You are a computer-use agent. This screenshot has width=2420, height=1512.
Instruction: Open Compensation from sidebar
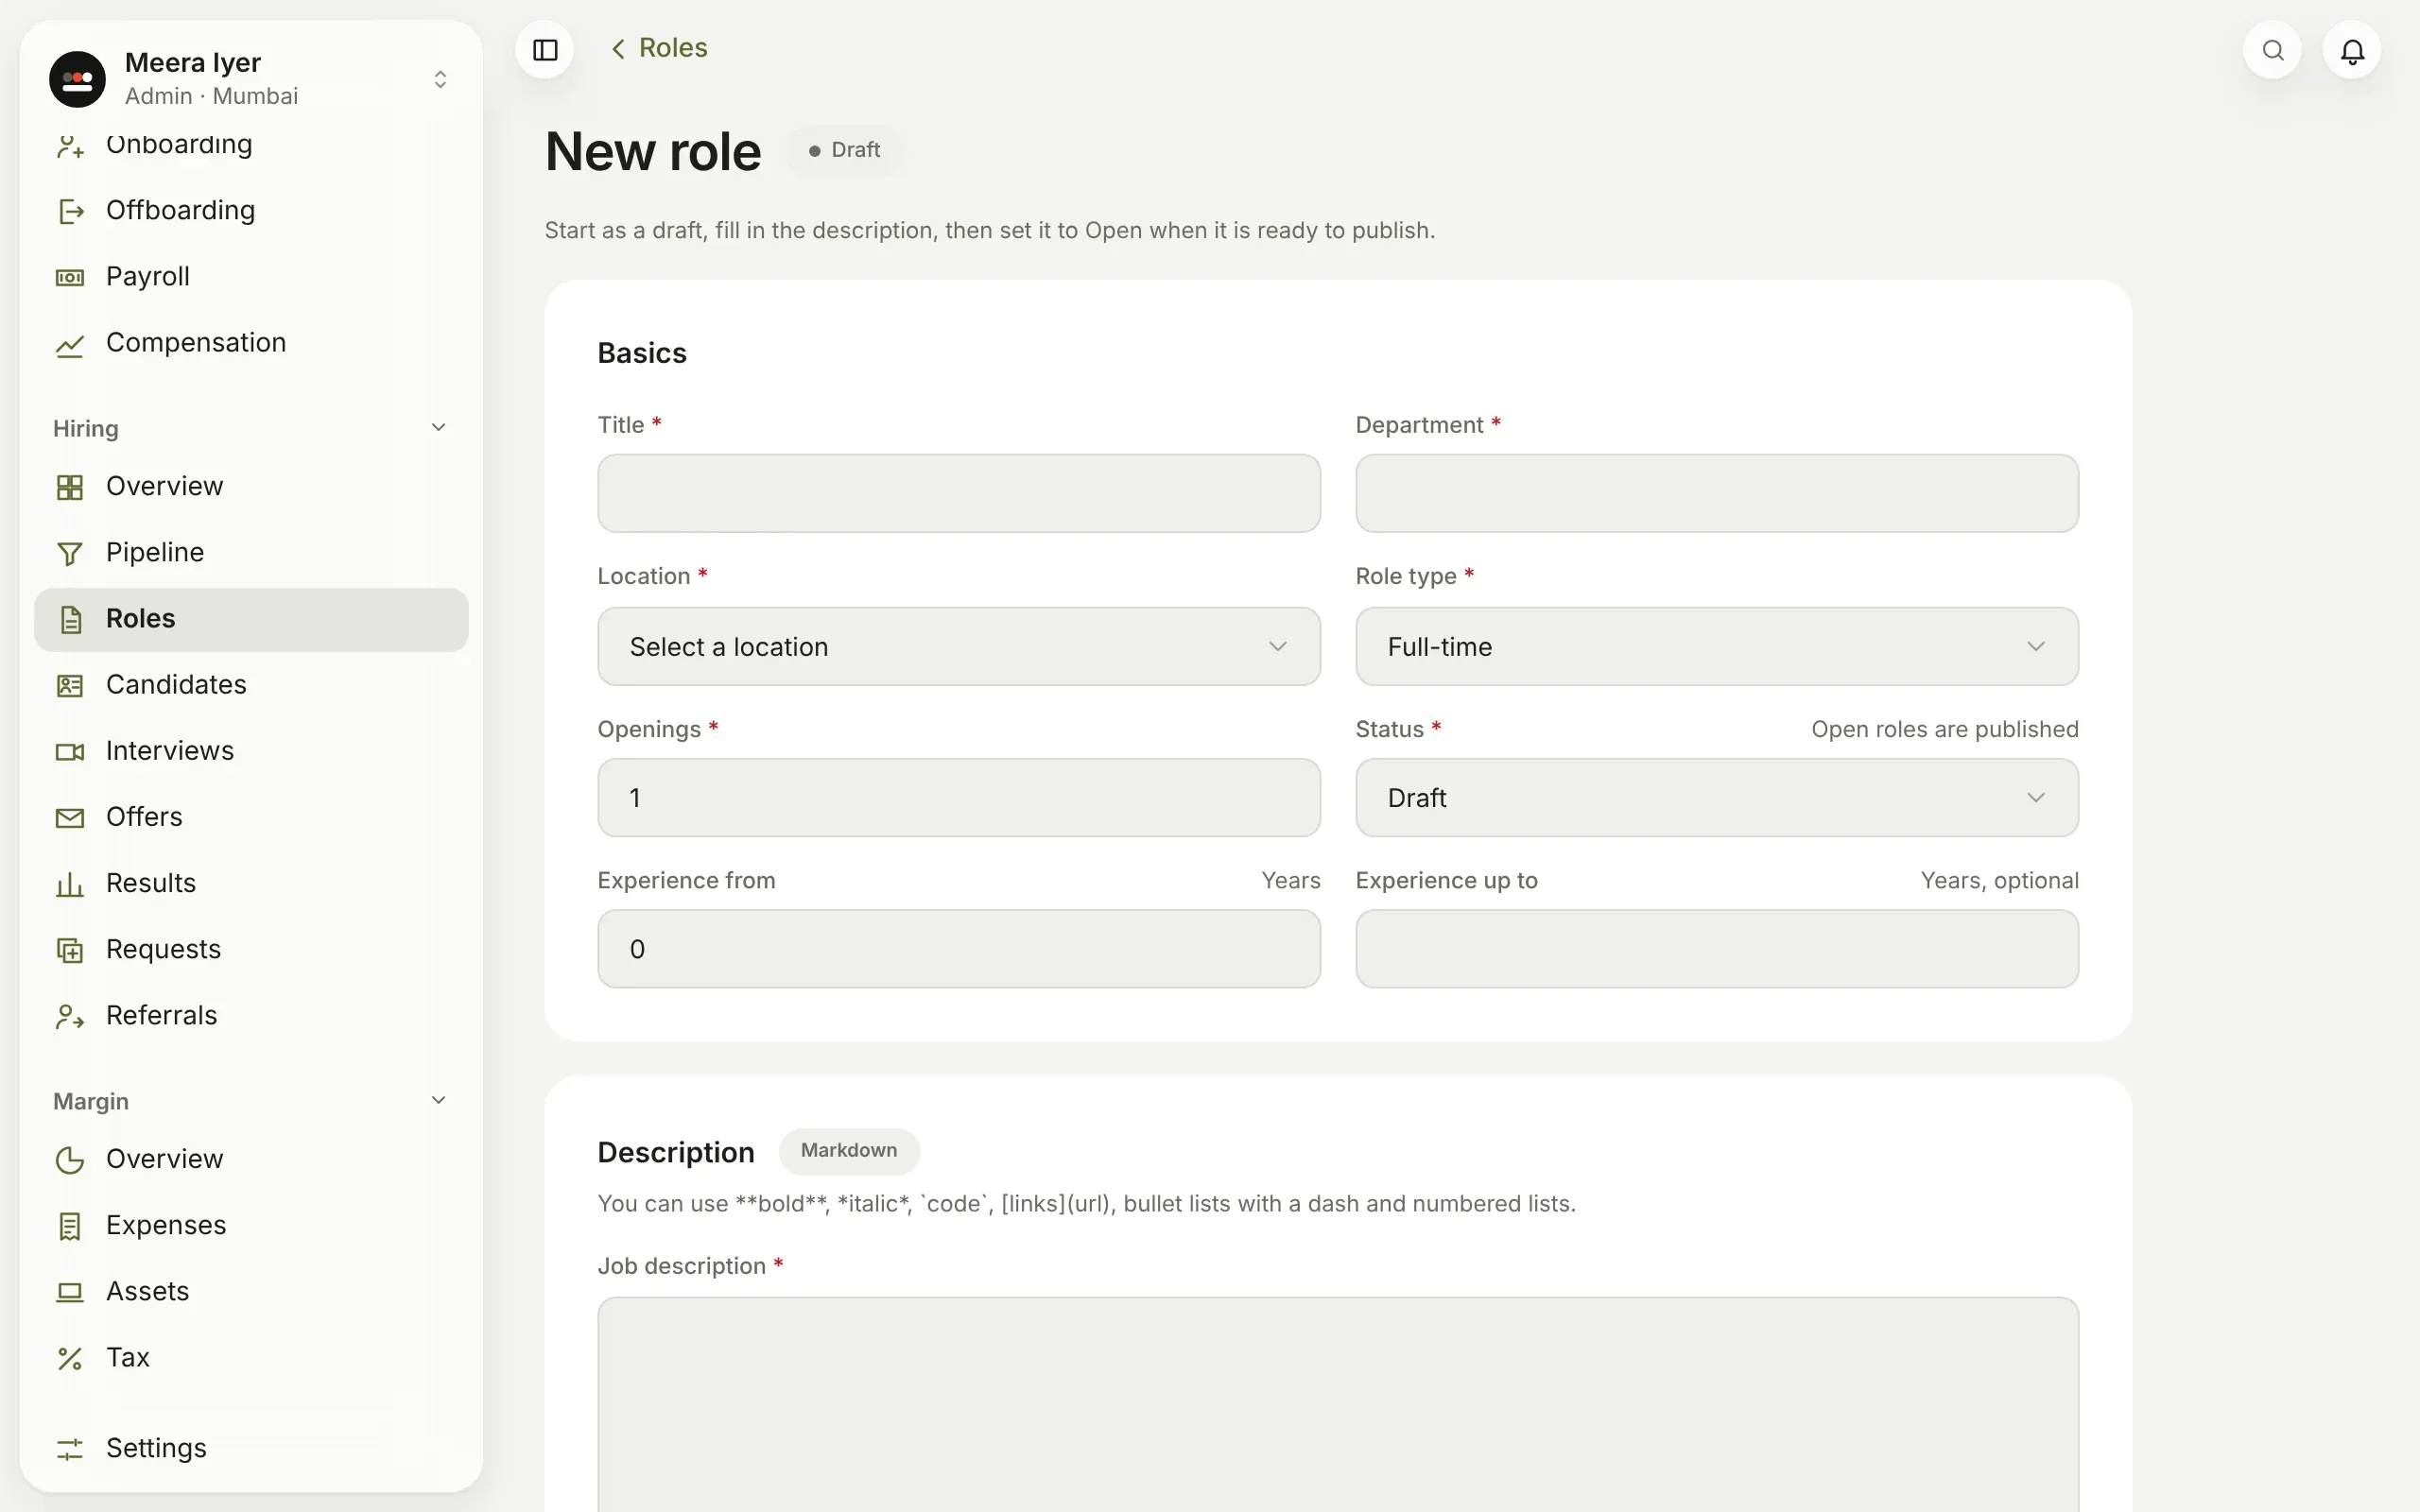pyautogui.click(x=251, y=343)
